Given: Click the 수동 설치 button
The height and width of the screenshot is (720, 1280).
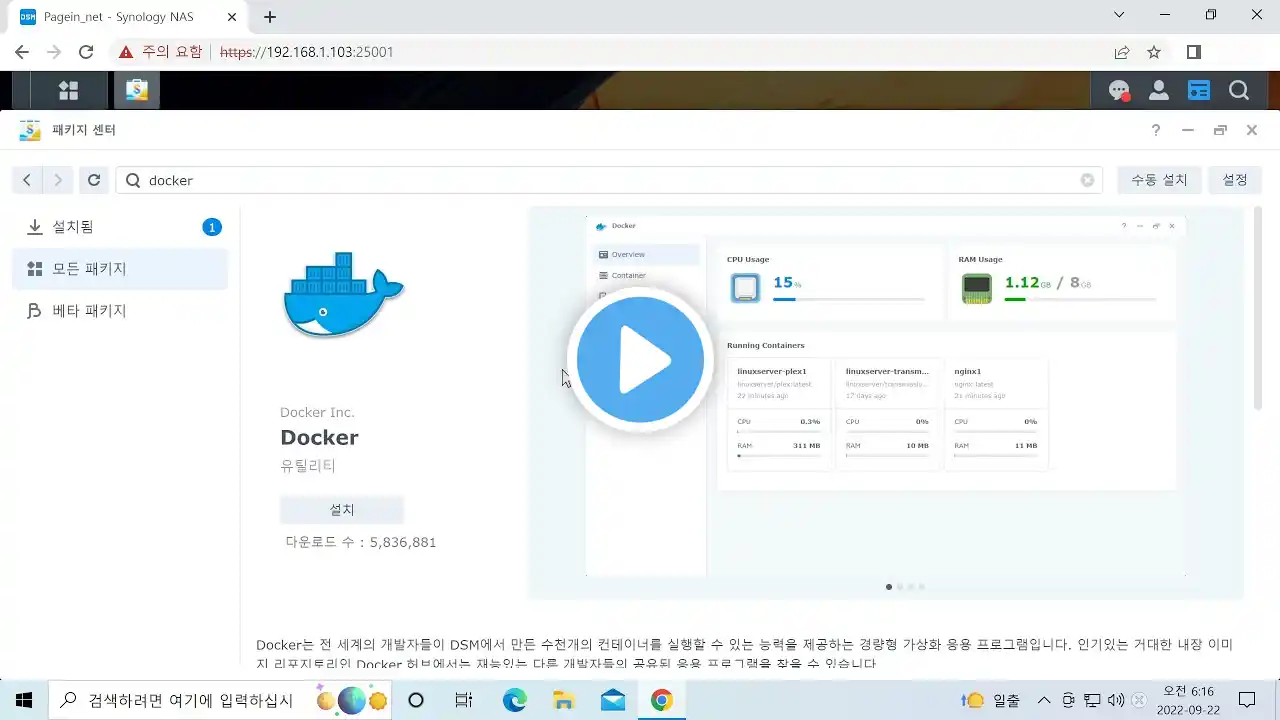Looking at the screenshot, I should 1159,180.
